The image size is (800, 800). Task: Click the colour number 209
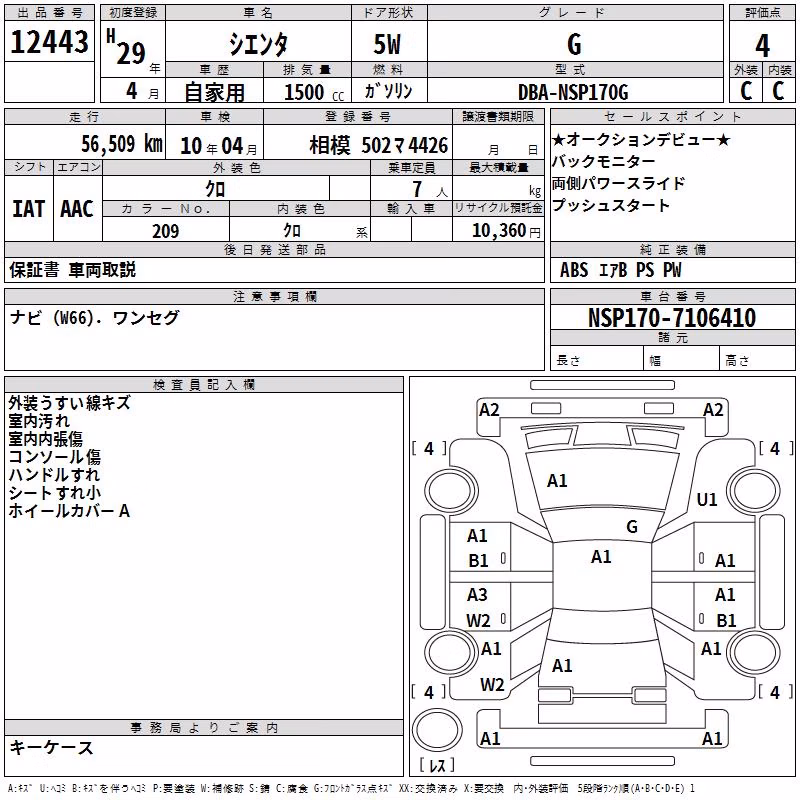pyautogui.click(x=166, y=231)
